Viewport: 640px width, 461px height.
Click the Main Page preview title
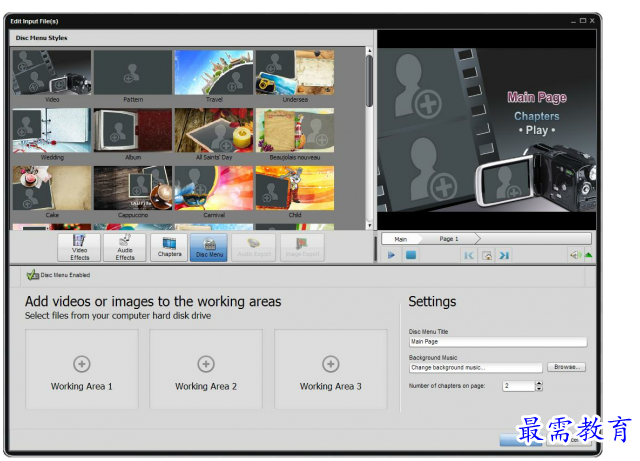coord(537,97)
